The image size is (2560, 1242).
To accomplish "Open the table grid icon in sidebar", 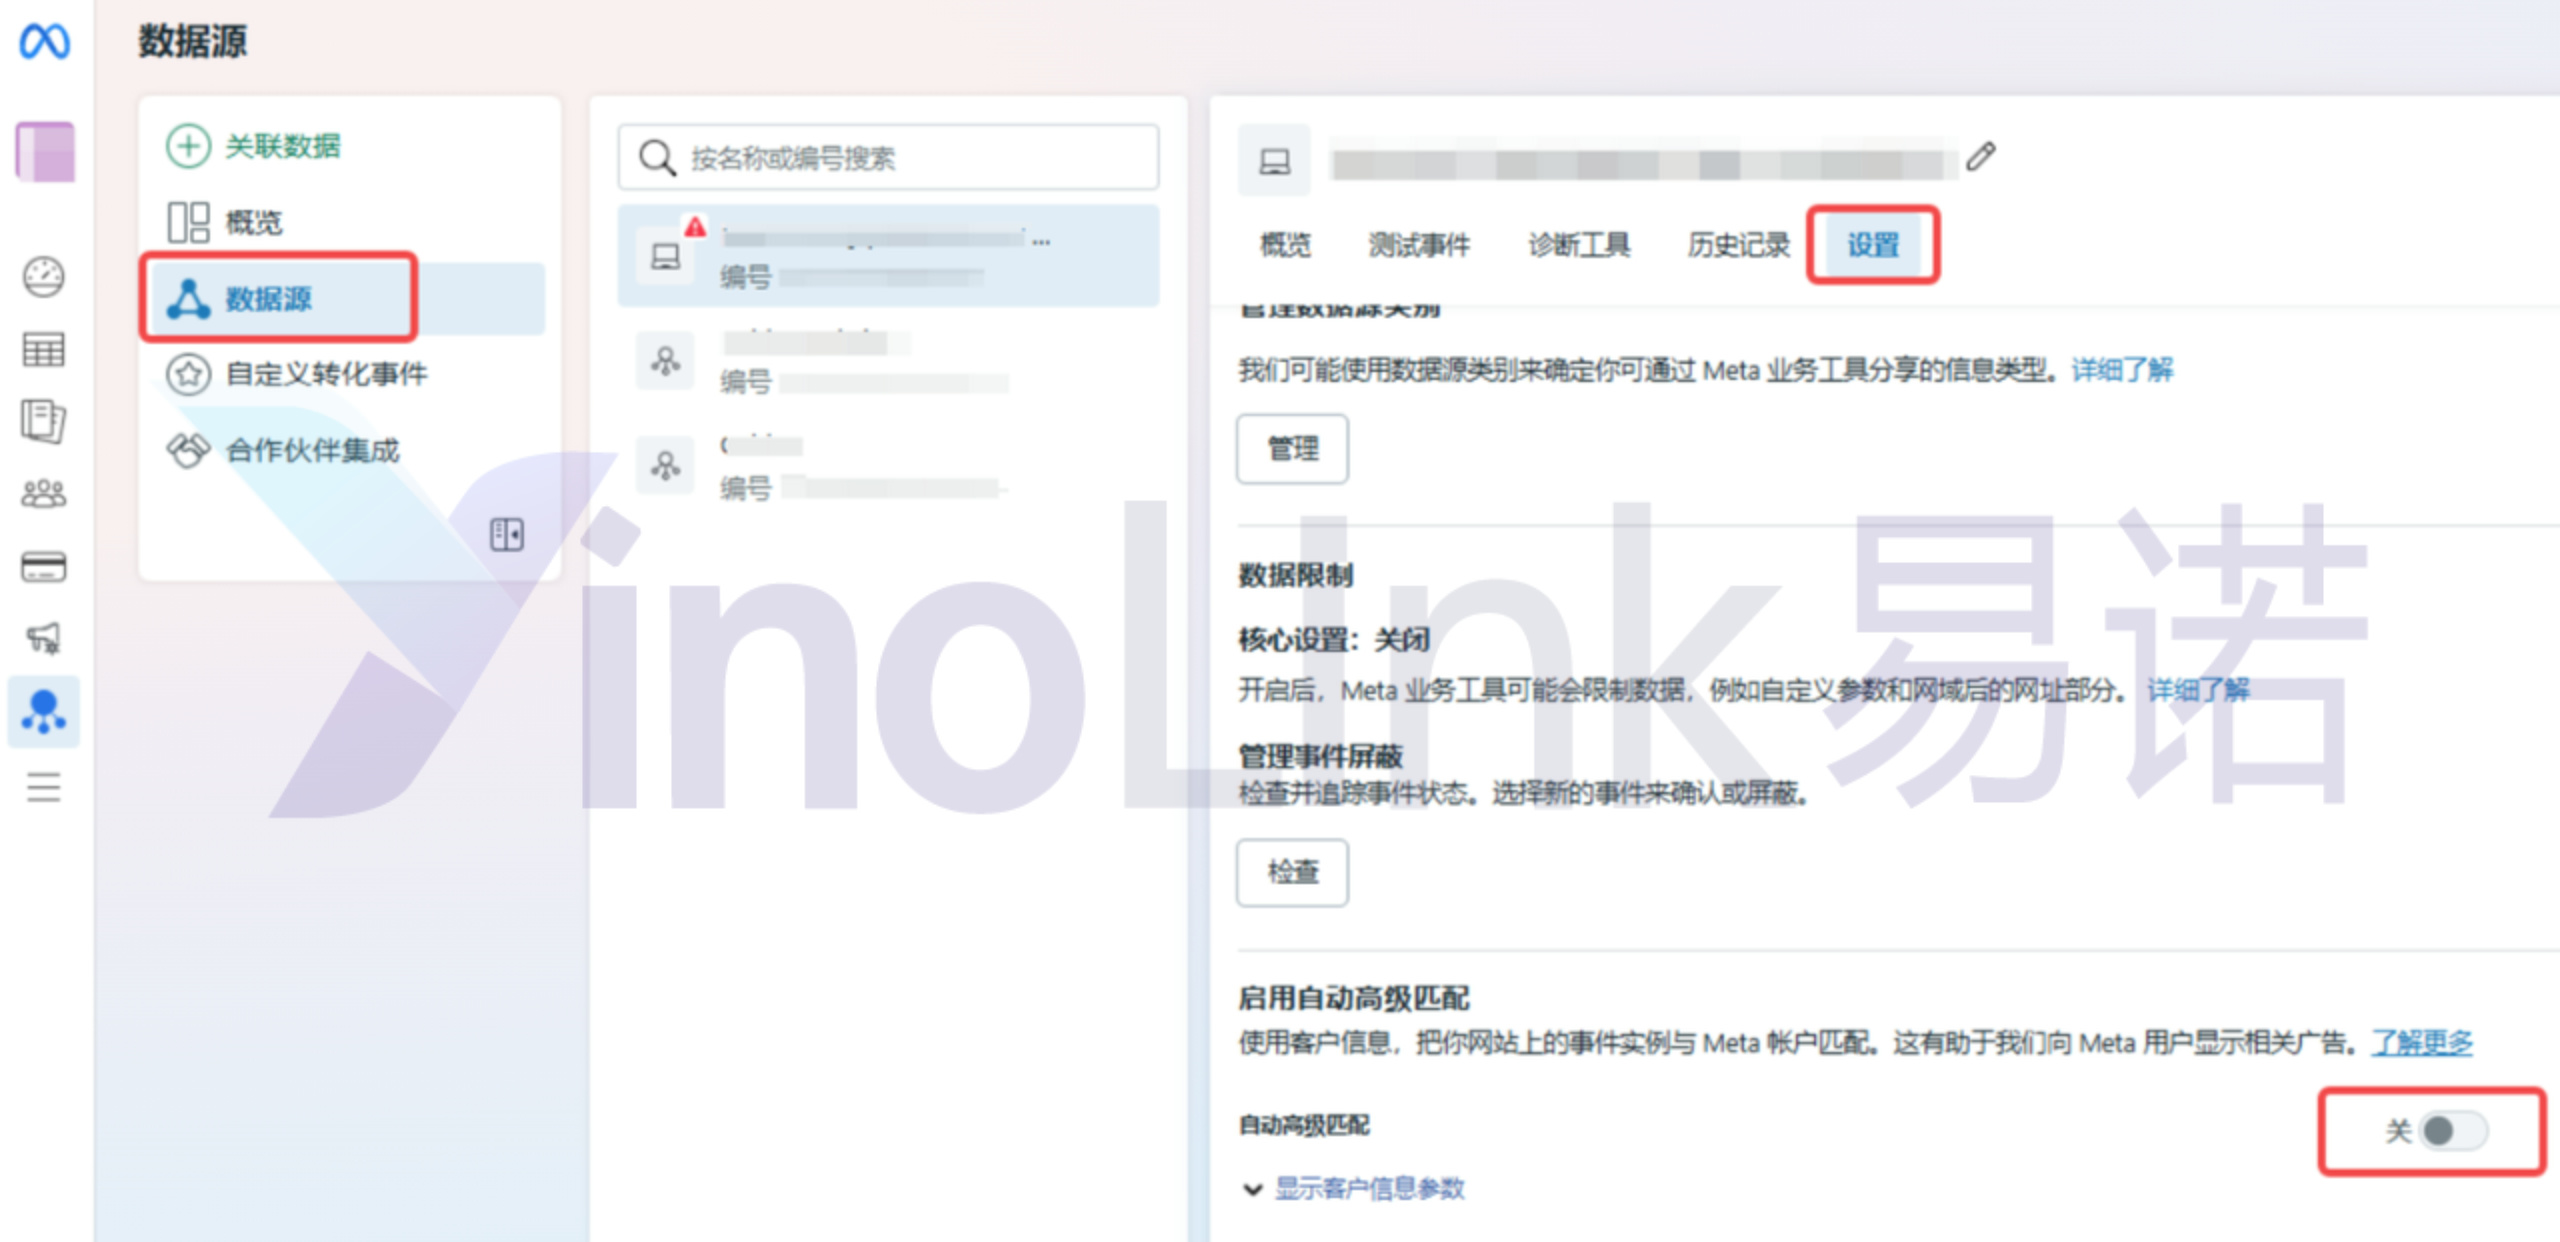I will [44, 350].
